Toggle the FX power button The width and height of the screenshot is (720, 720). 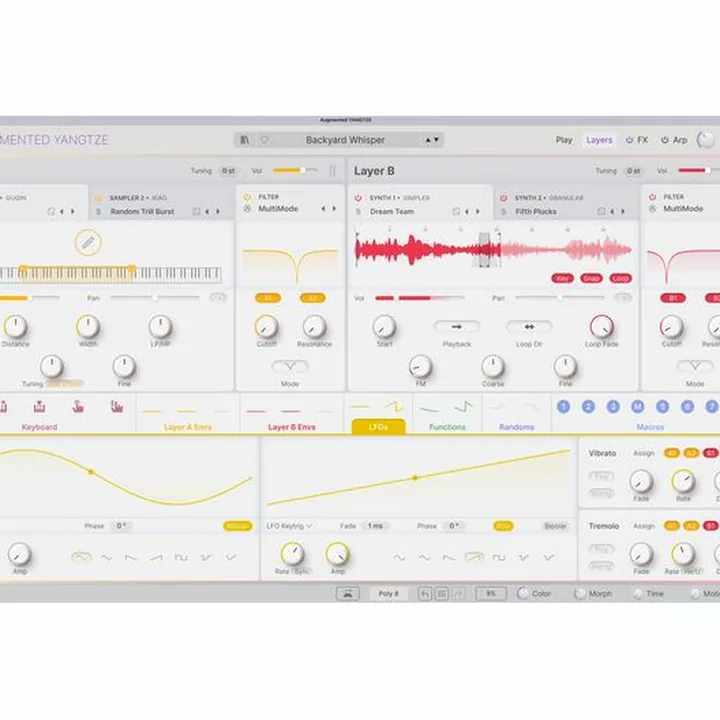click(x=629, y=140)
